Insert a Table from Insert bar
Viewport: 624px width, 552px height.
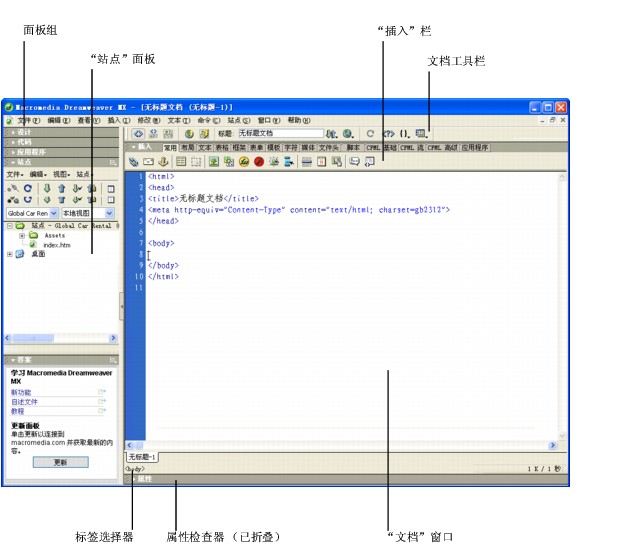181,162
